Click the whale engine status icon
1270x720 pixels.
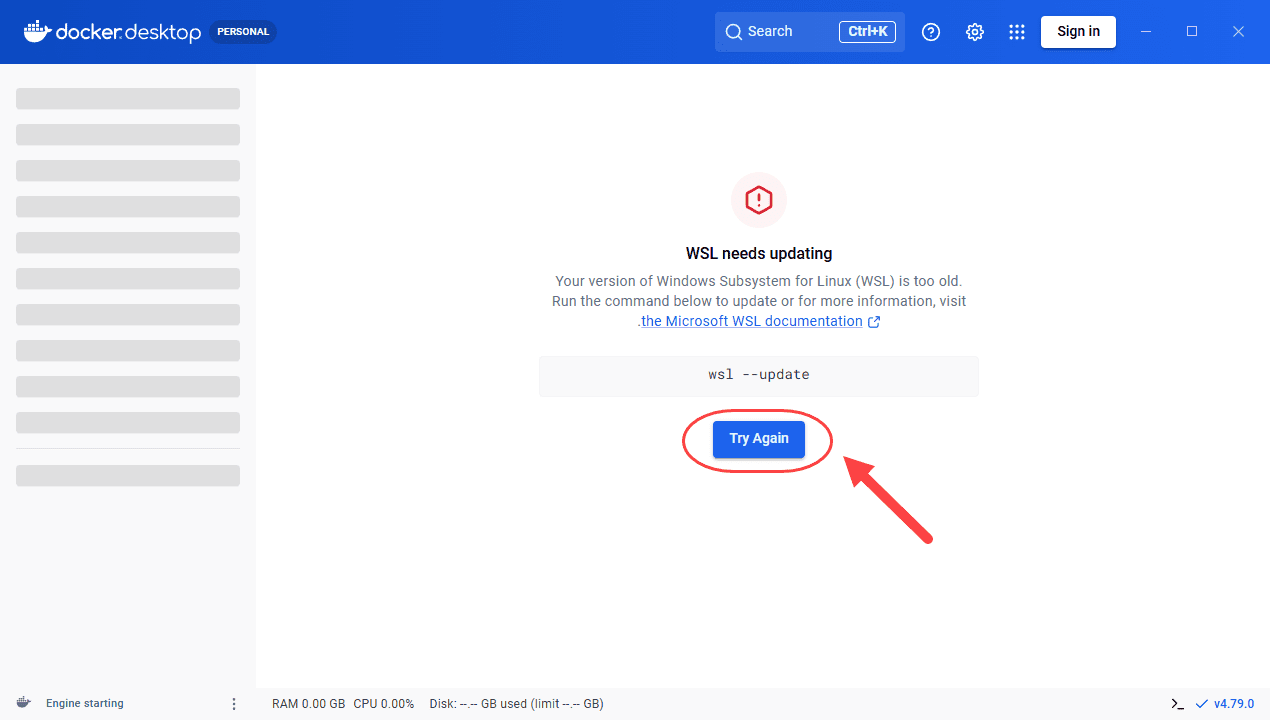[23, 703]
